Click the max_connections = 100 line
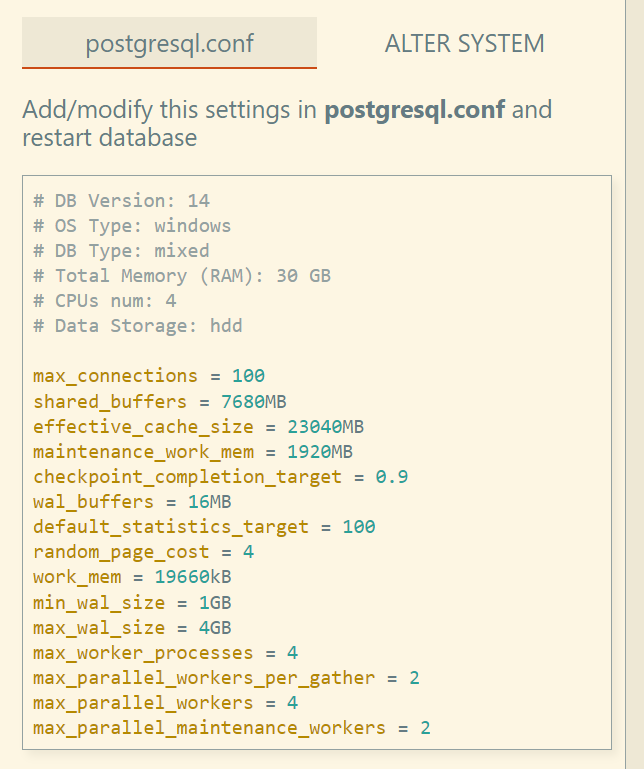644x769 pixels. point(148,377)
